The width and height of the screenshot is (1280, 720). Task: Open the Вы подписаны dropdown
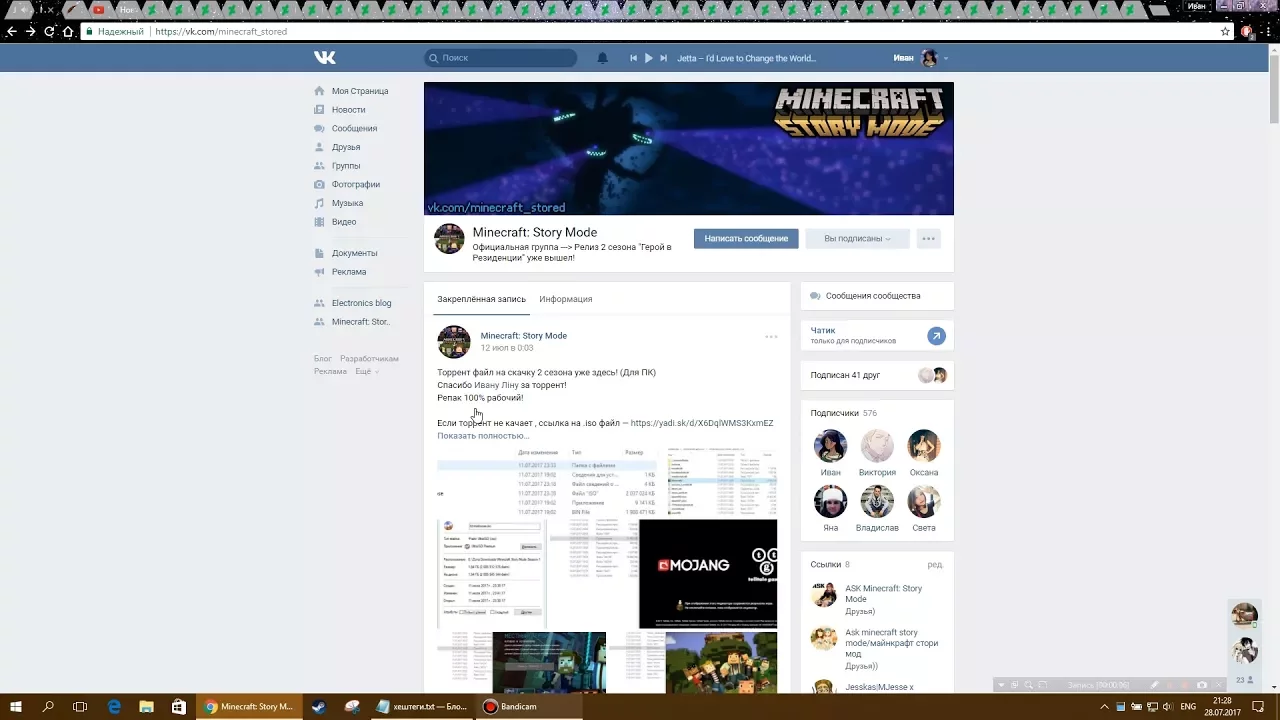[856, 239]
